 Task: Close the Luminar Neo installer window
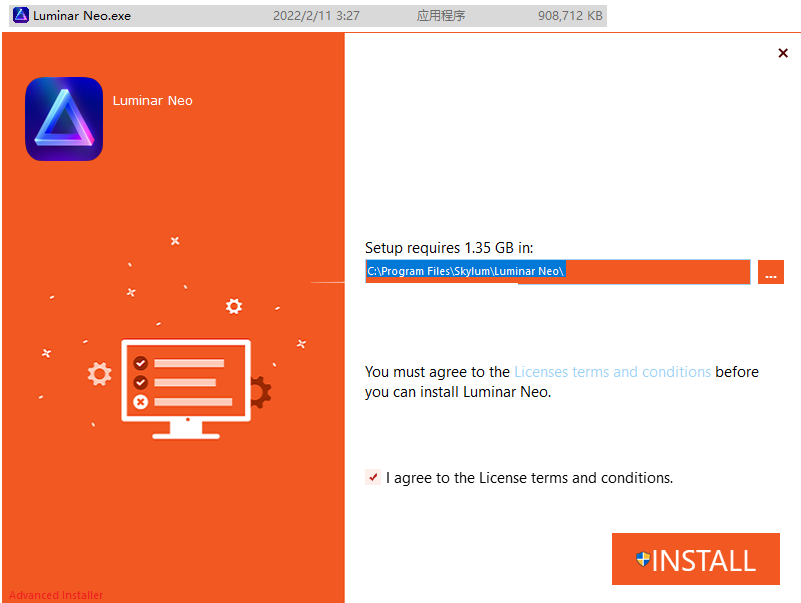pos(783,53)
